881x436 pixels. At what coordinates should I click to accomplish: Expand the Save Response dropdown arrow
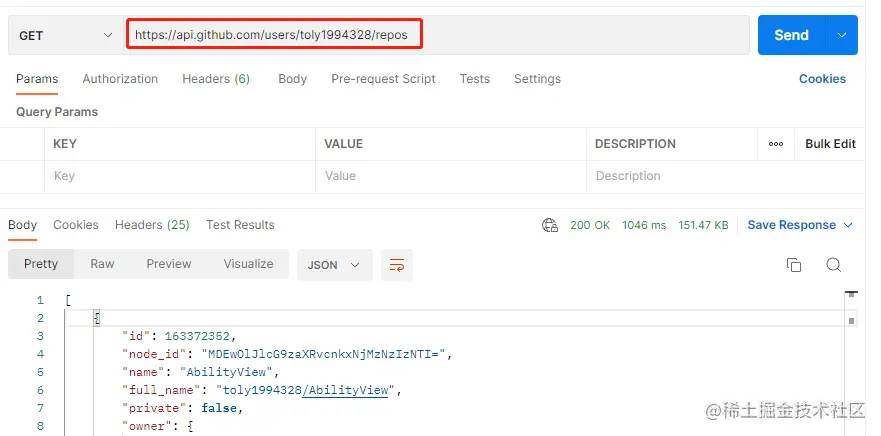(x=848, y=225)
